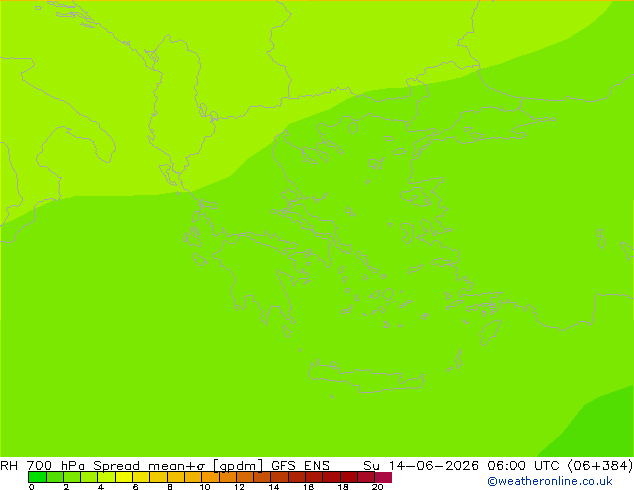Select the dark red swatch above 18
The image size is (634, 490).
coord(349,477)
